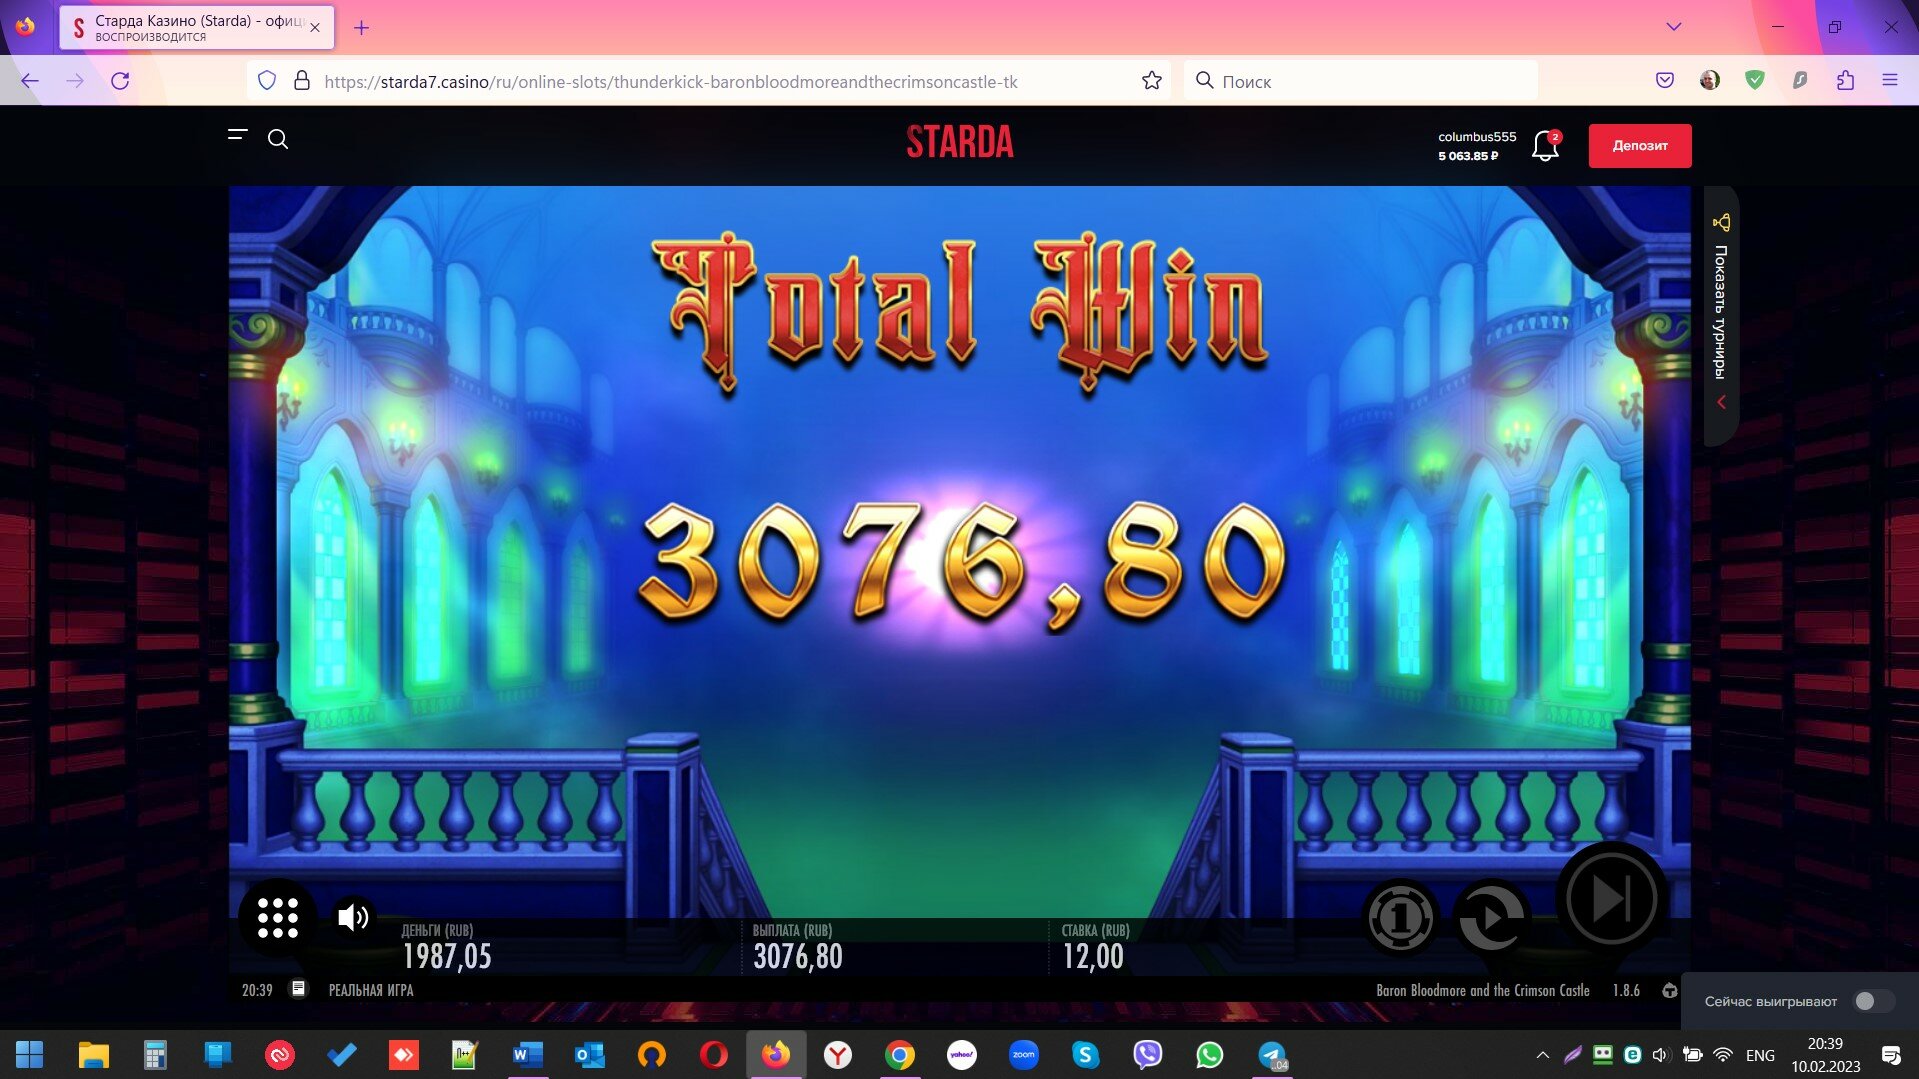Screen dimensions: 1919x1079
Task: Open the Firefox application menu
Action: pos(1889,81)
